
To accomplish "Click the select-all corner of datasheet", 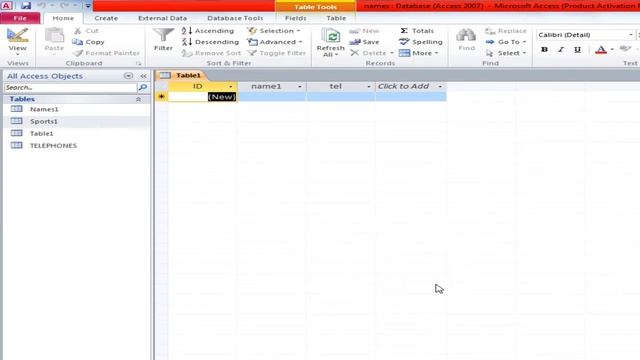I will coord(162,87).
